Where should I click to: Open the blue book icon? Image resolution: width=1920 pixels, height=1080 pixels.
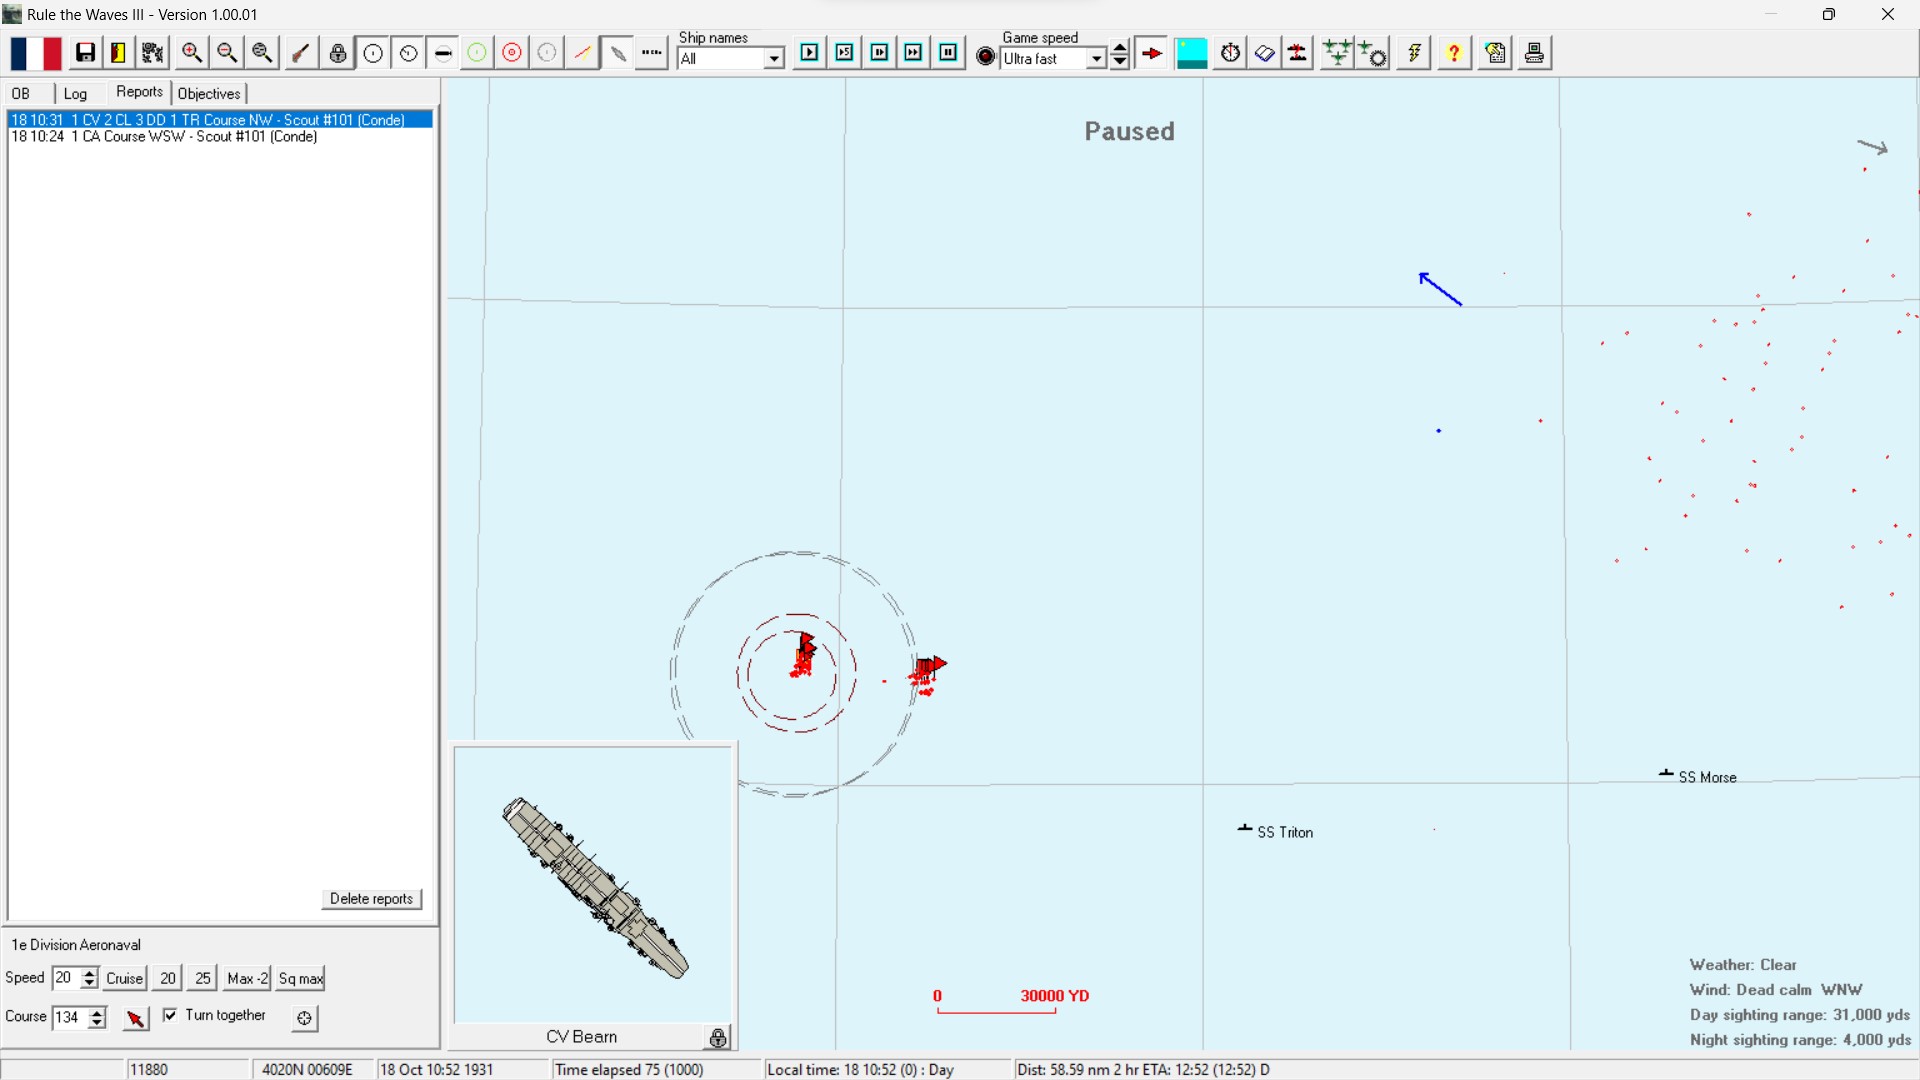pyautogui.click(x=1265, y=53)
